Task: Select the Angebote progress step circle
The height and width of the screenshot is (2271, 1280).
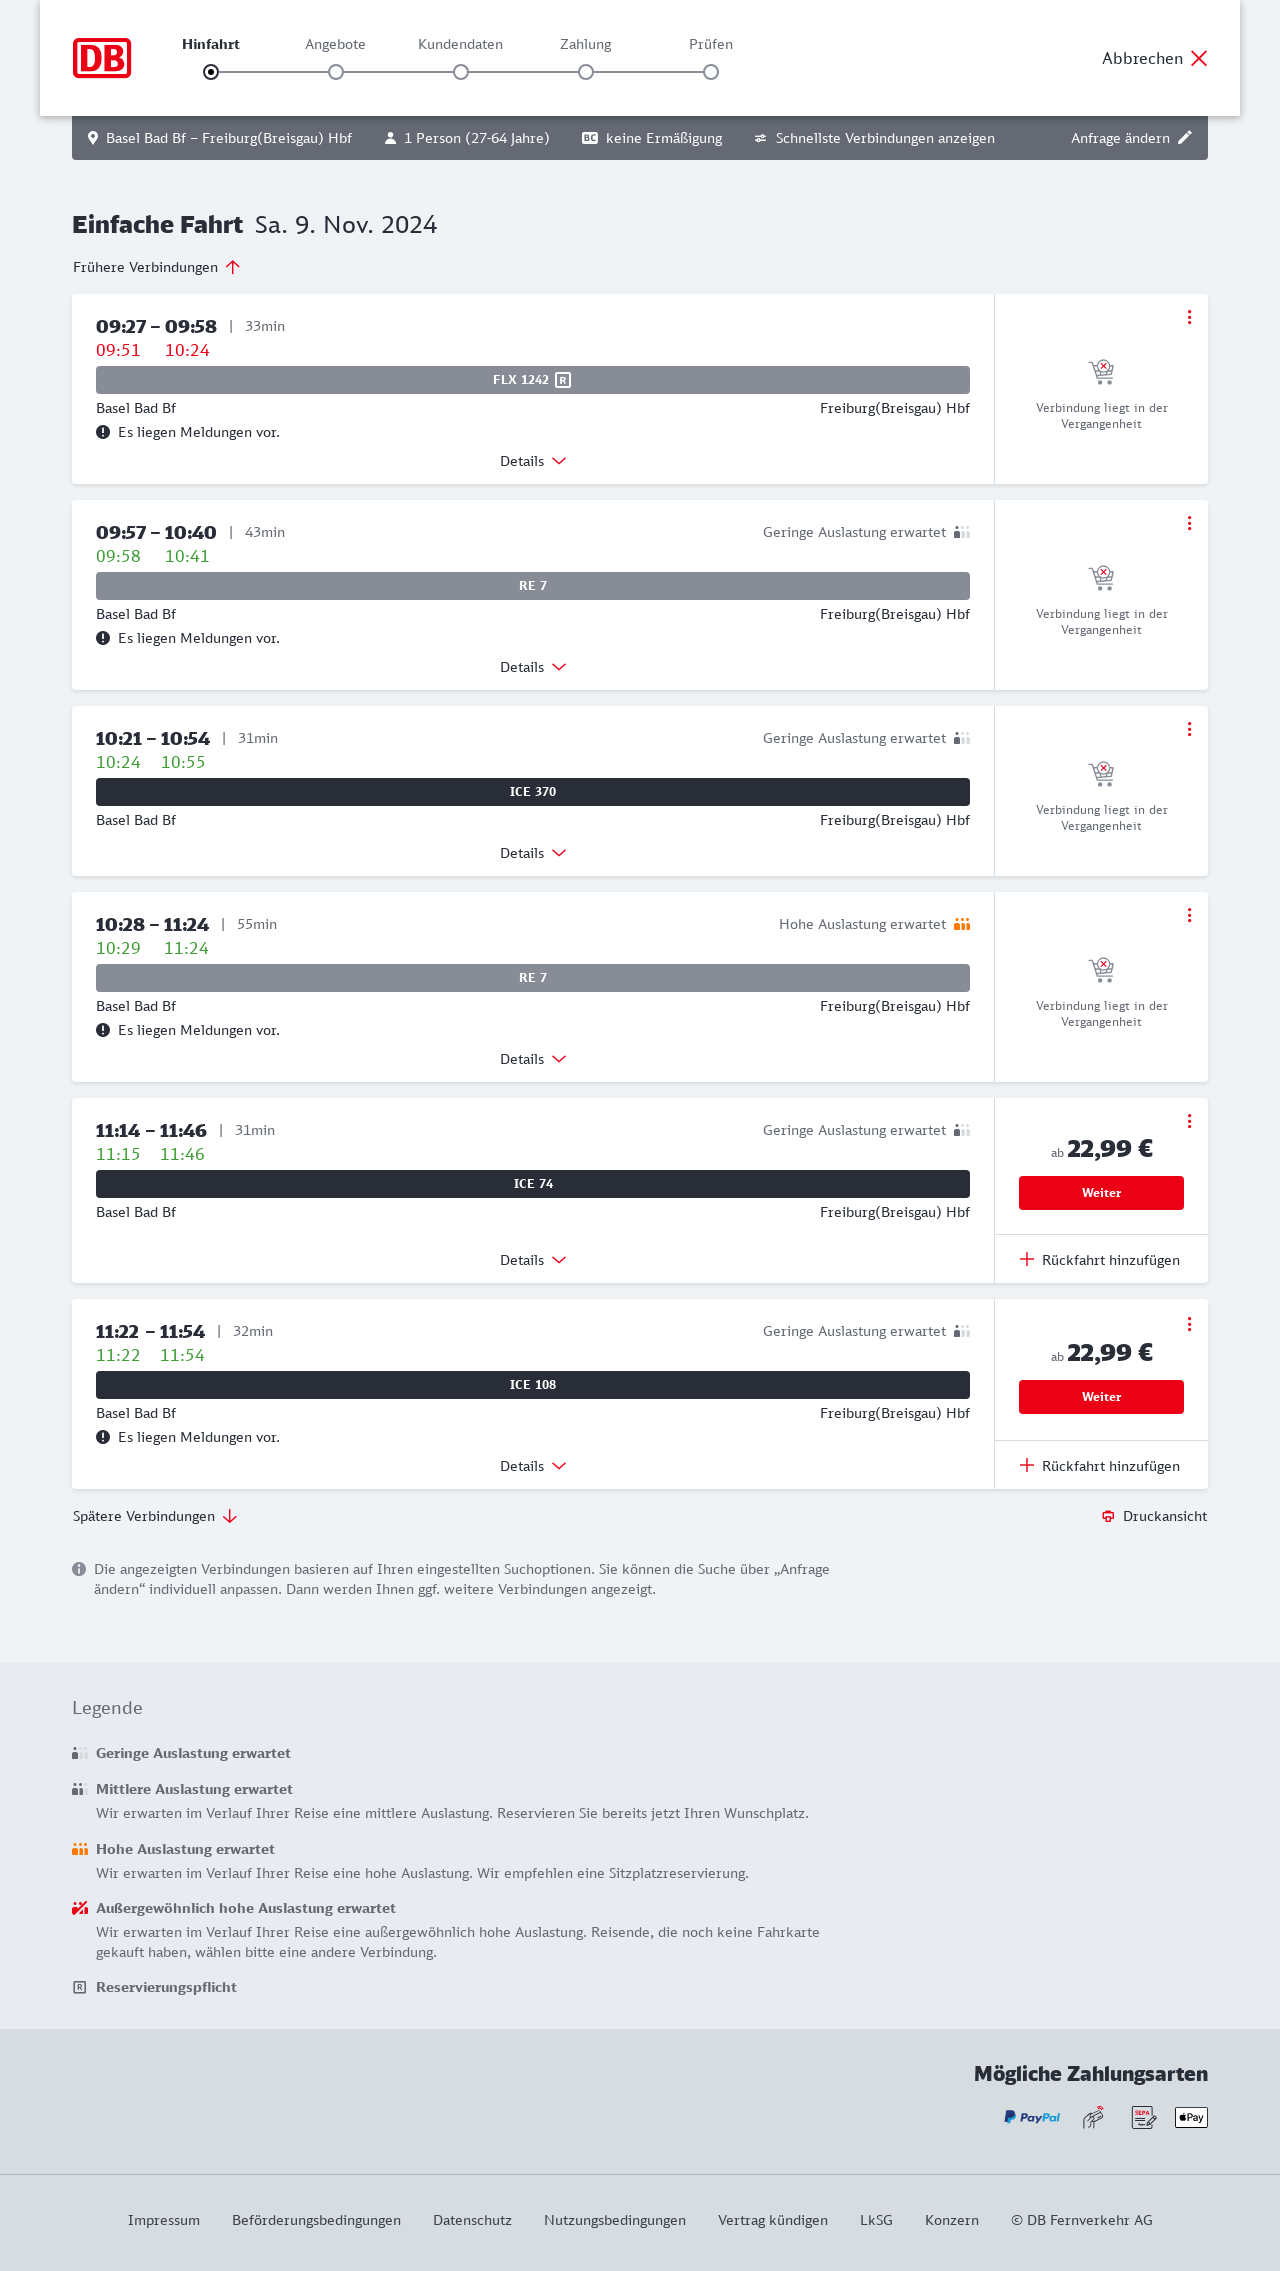Action: pyautogui.click(x=336, y=72)
